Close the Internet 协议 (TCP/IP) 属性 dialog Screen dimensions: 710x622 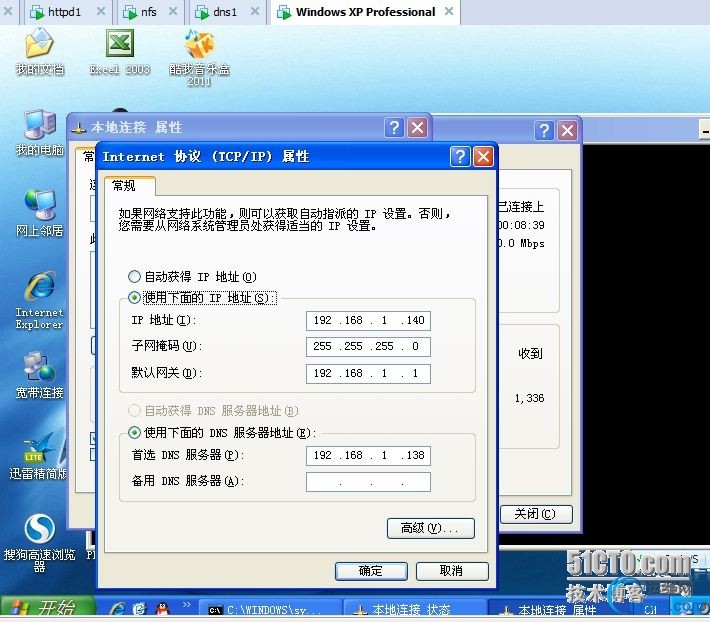483,157
